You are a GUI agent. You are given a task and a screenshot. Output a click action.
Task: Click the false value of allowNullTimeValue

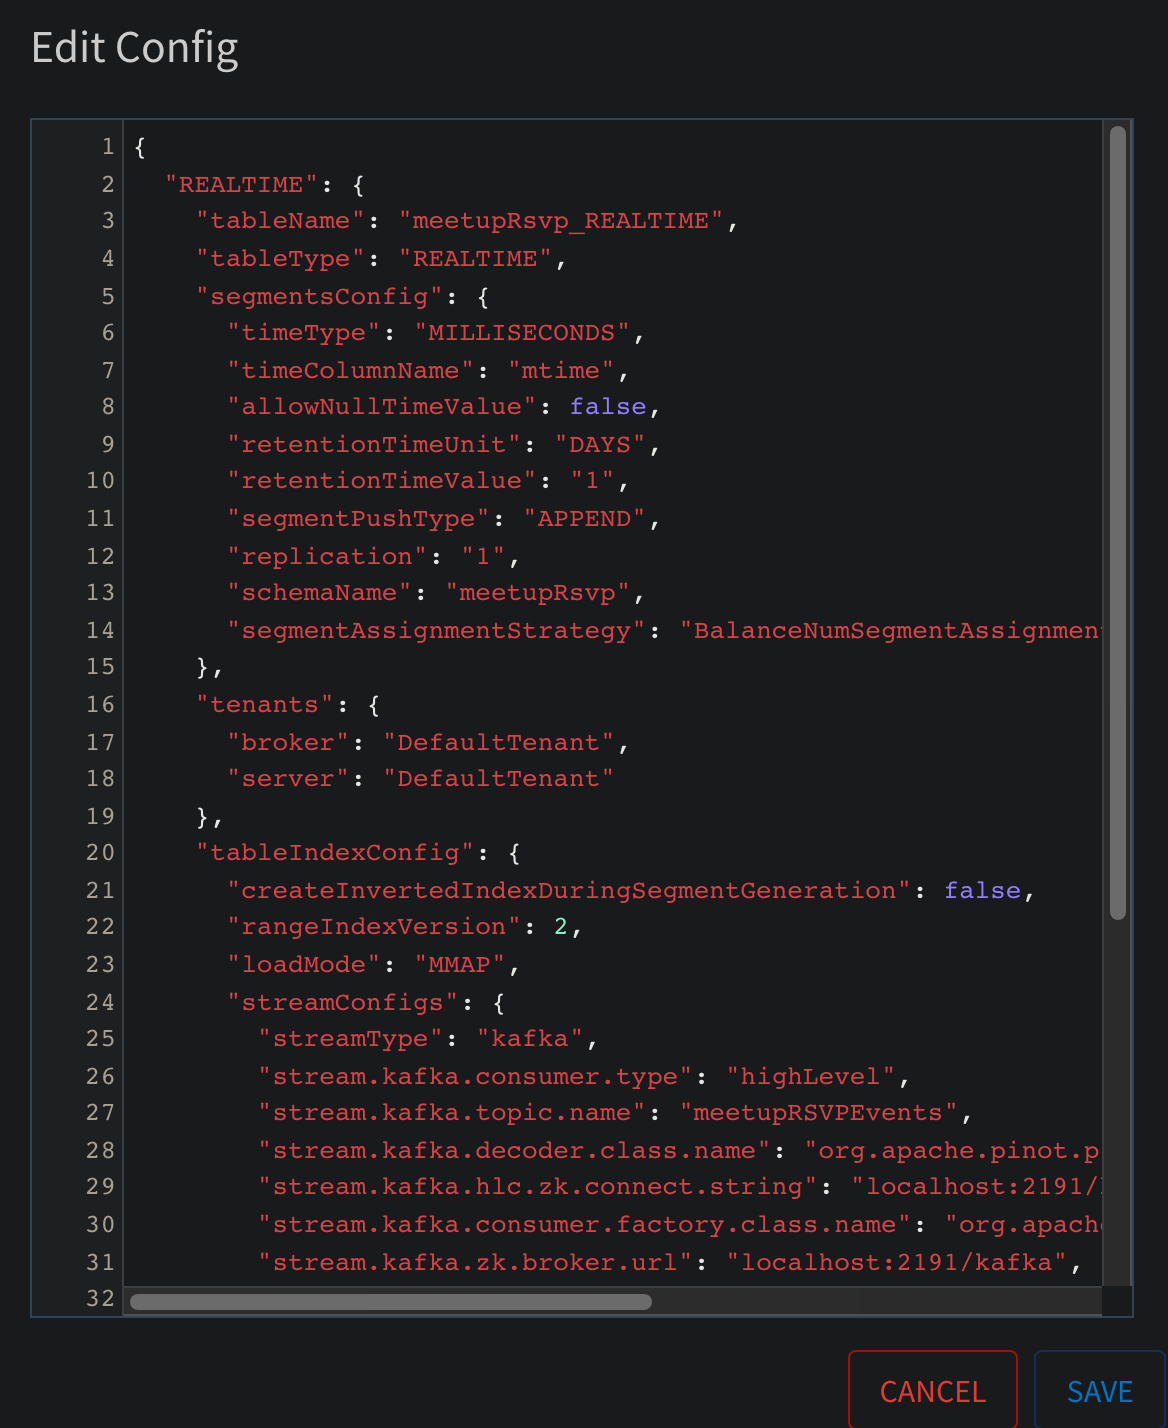click(608, 407)
